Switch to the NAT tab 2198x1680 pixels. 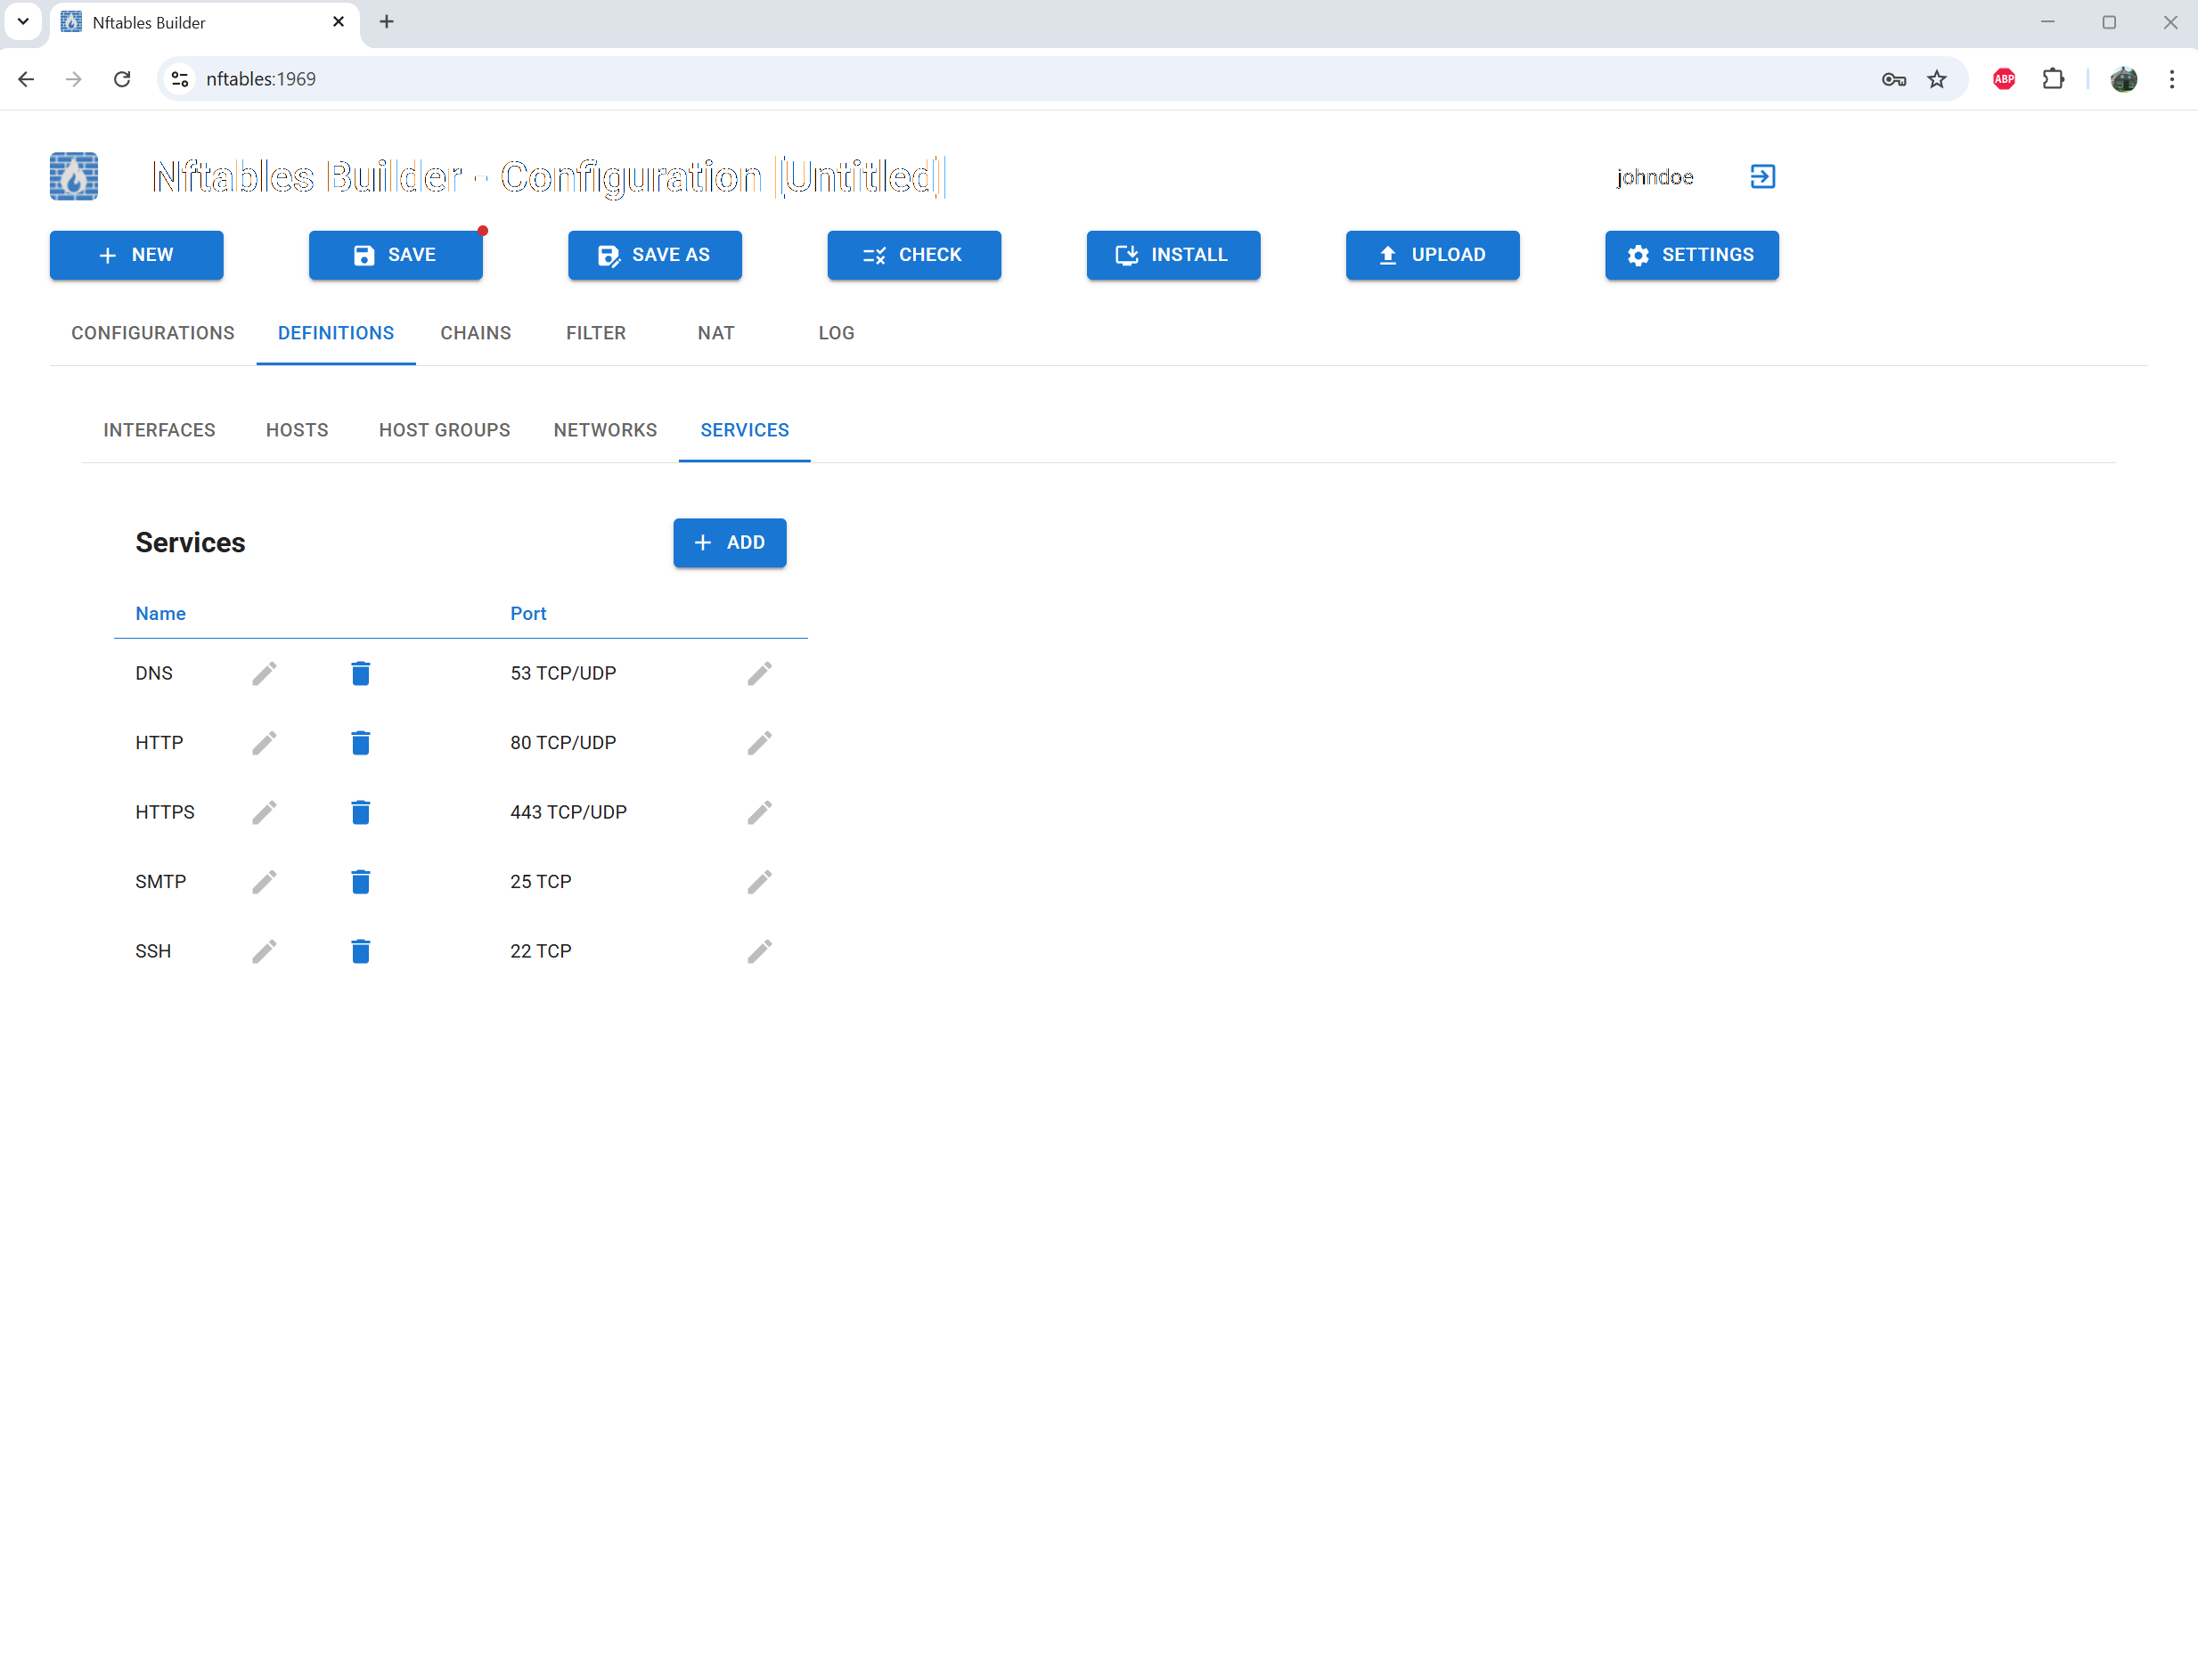click(715, 333)
